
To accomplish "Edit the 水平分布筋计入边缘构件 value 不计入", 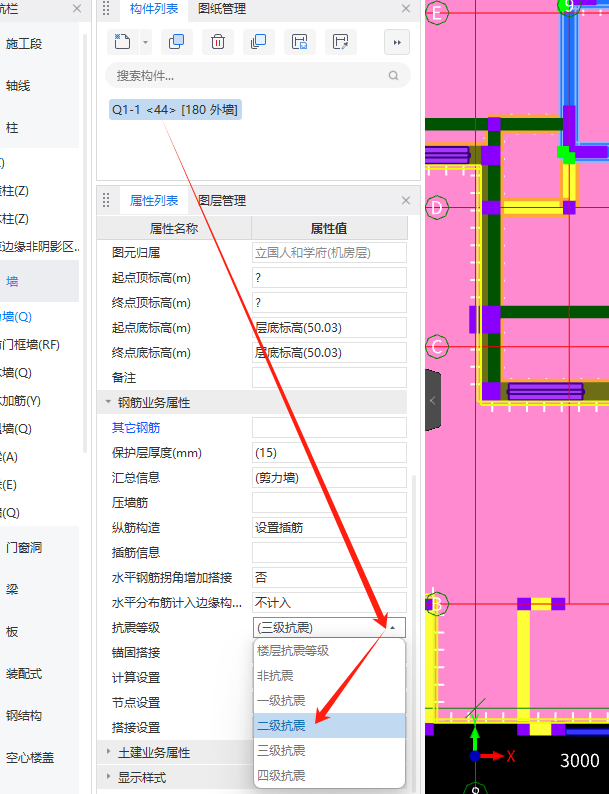I will (x=330, y=603).
